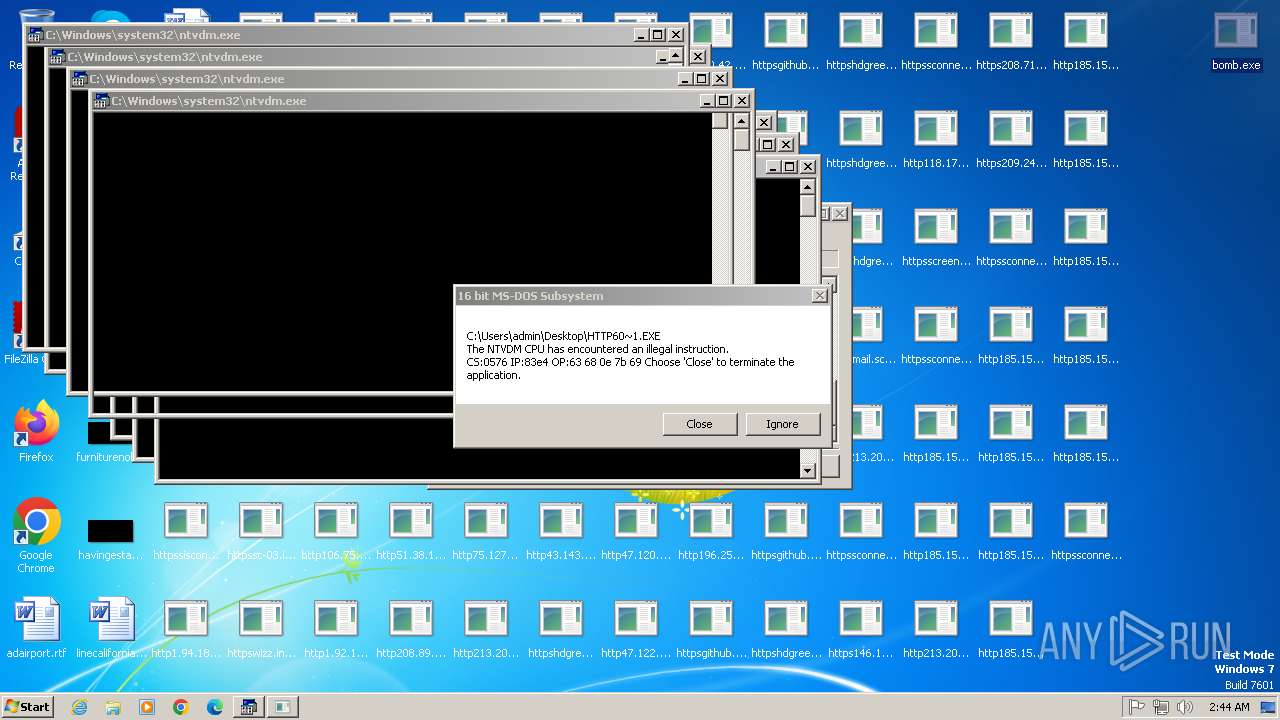Select the havingesta... black thumbnail file
This screenshot has width=1280, height=720.
[x=111, y=538]
